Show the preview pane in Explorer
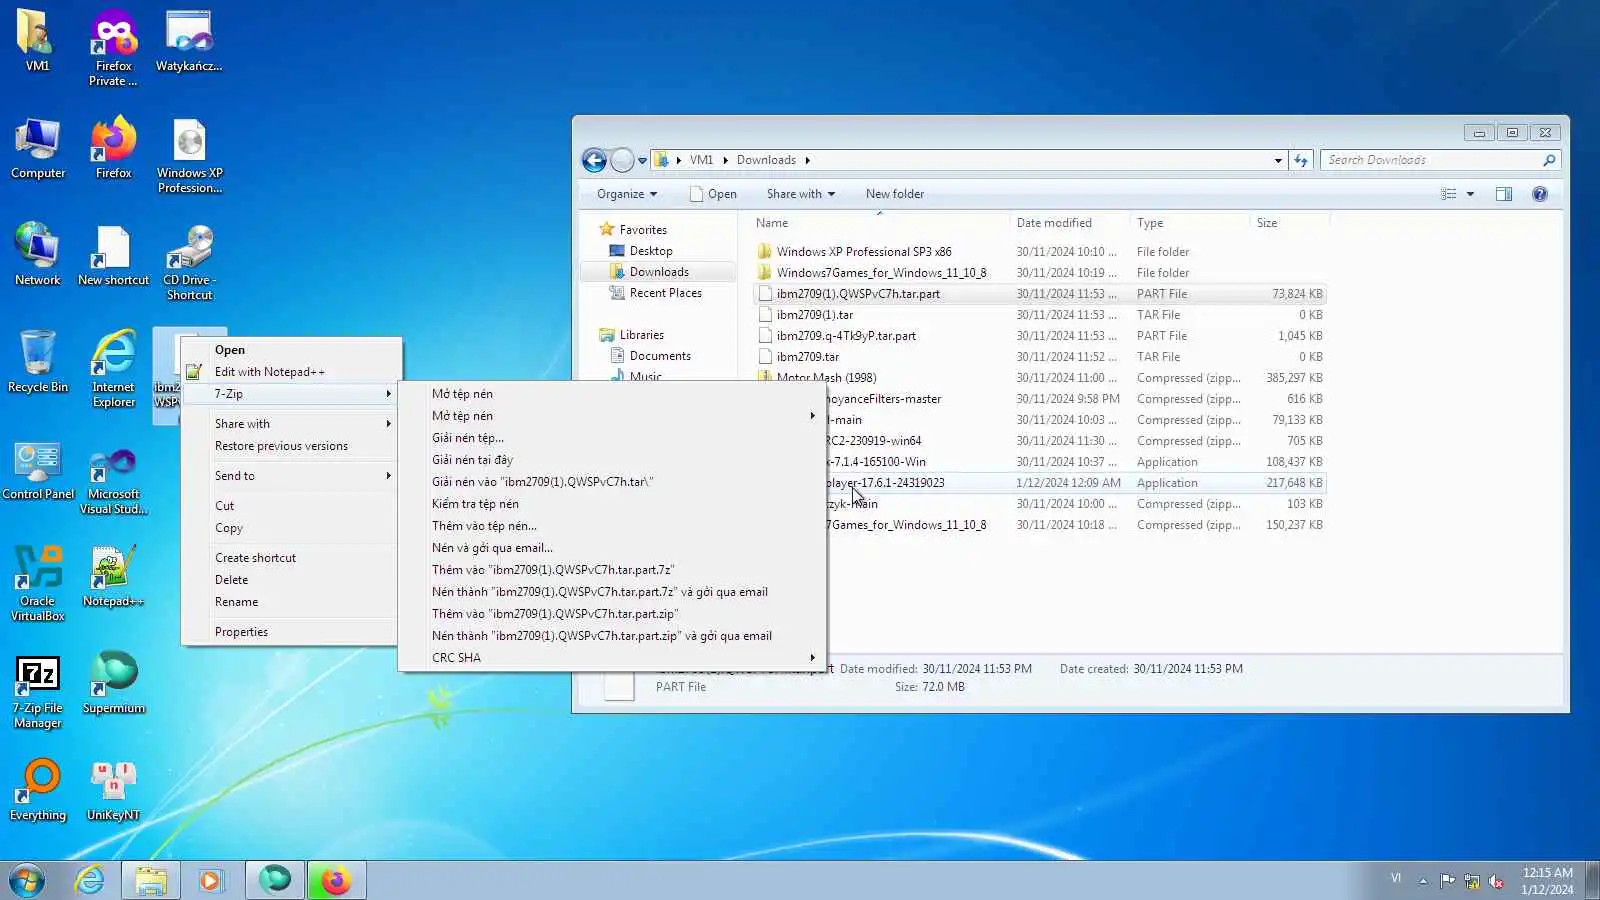Viewport: 1600px width, 900px height. click(x=1504, y=194)
